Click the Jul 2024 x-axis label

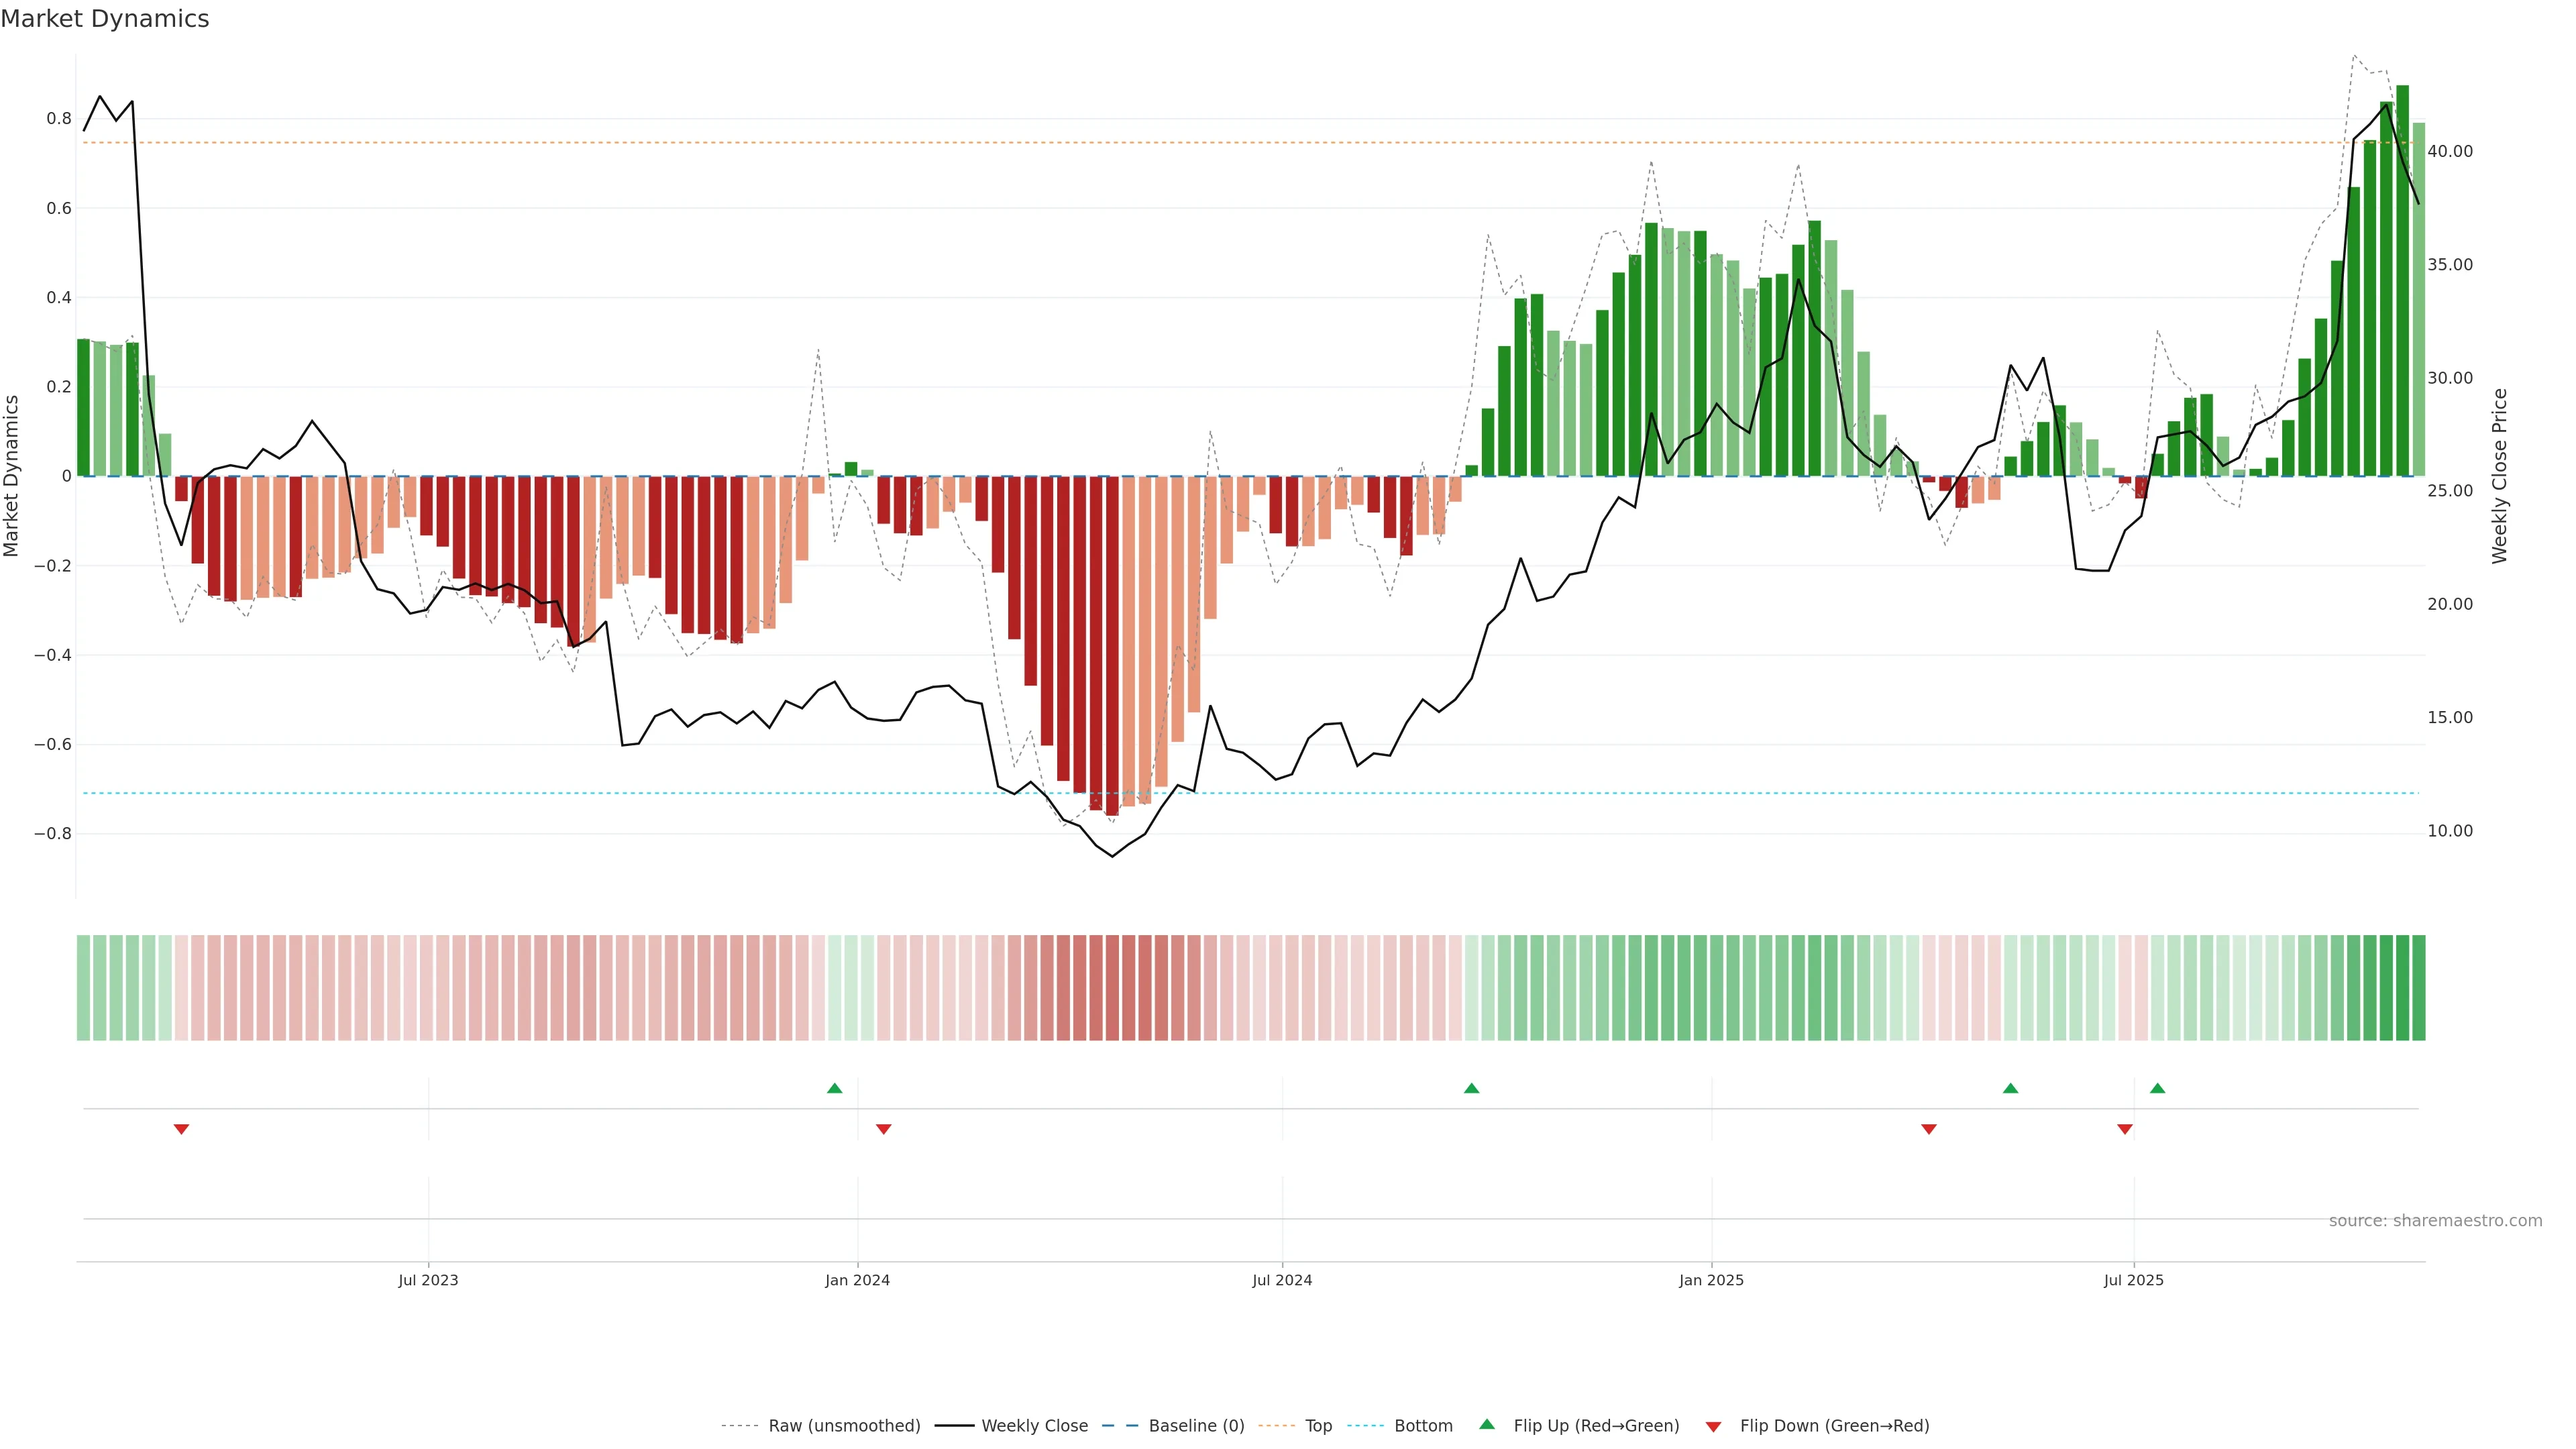pos(1282,1280)
